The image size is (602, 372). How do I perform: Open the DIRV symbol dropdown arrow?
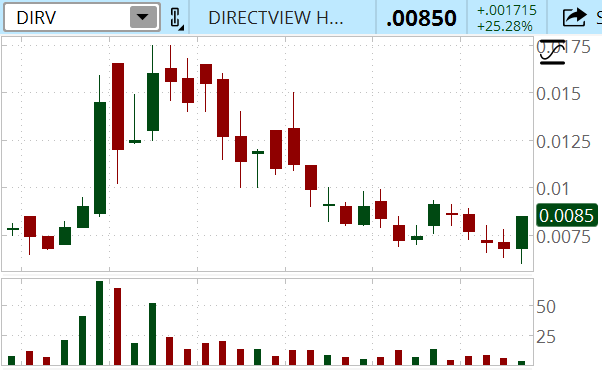143,17
